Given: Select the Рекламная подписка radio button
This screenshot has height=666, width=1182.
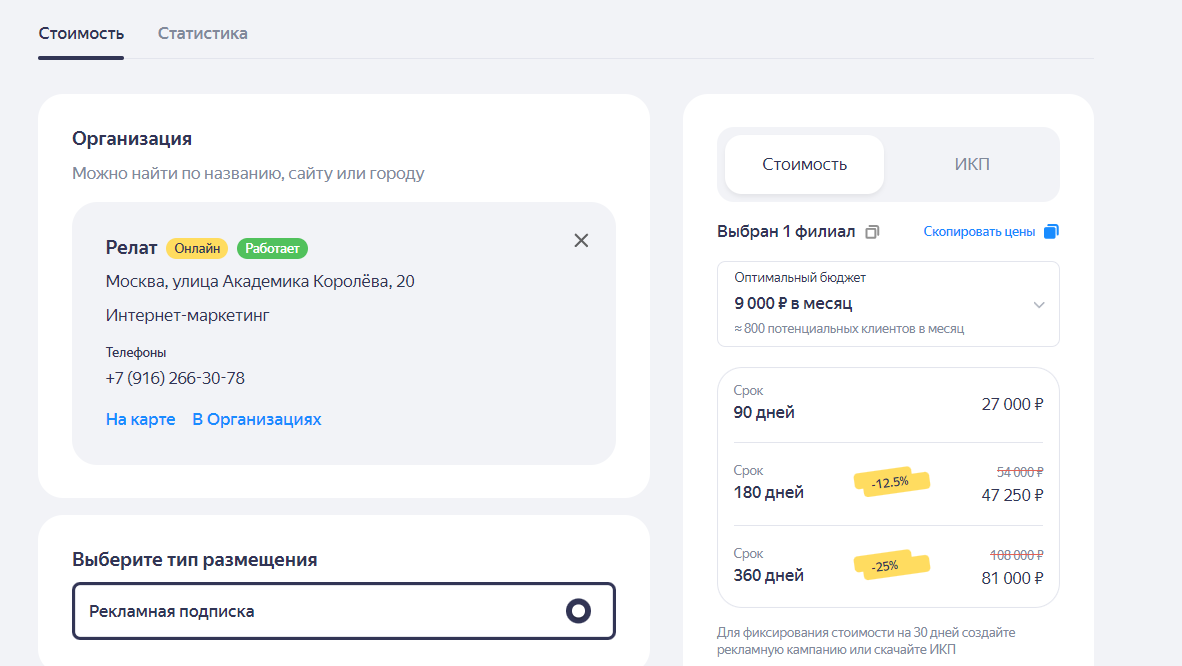Looking at the screenshot, I should (x=578, y=611).
